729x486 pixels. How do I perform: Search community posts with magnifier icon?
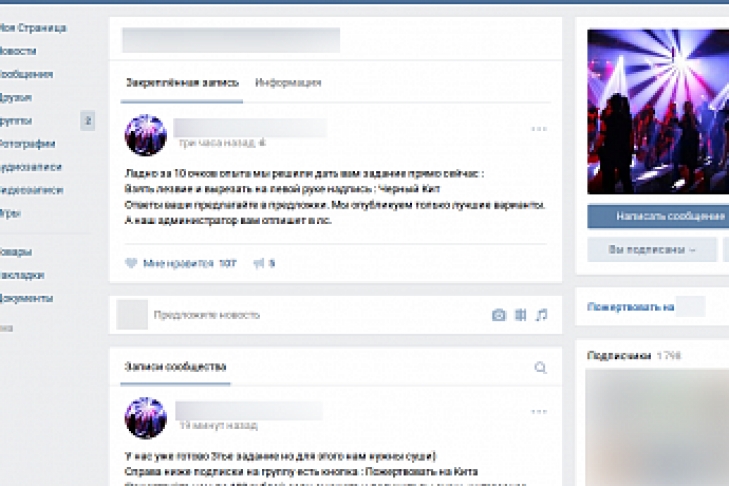click(x=541, y=367)
